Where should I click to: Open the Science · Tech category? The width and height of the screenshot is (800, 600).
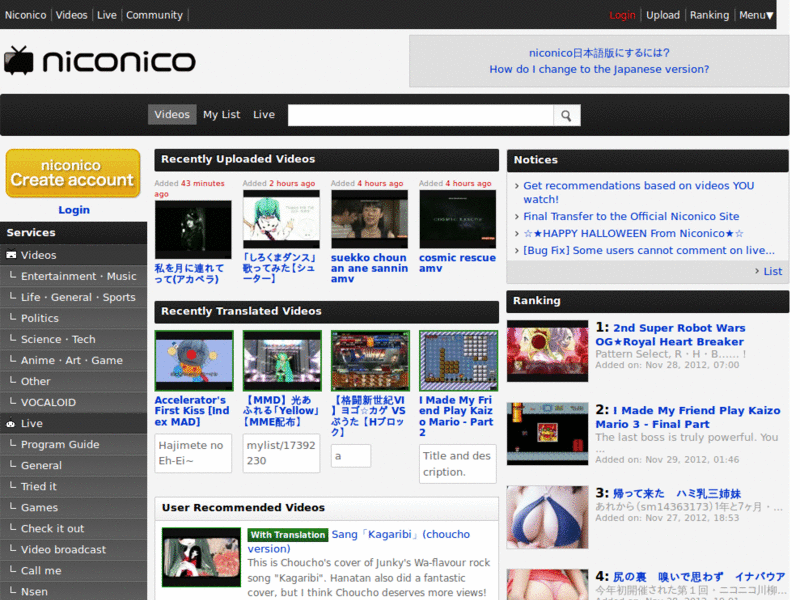click(x=73, y=339)
